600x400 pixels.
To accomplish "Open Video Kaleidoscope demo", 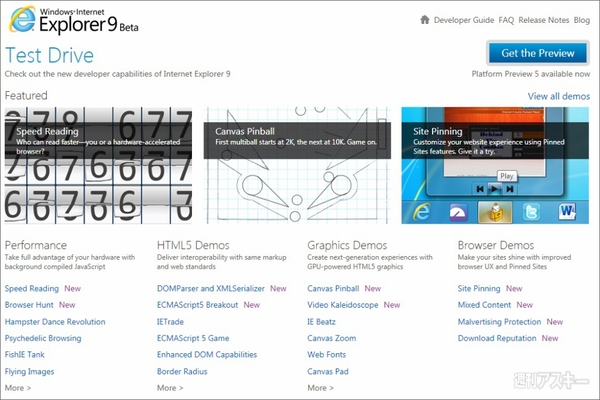I will click(342, 305).
